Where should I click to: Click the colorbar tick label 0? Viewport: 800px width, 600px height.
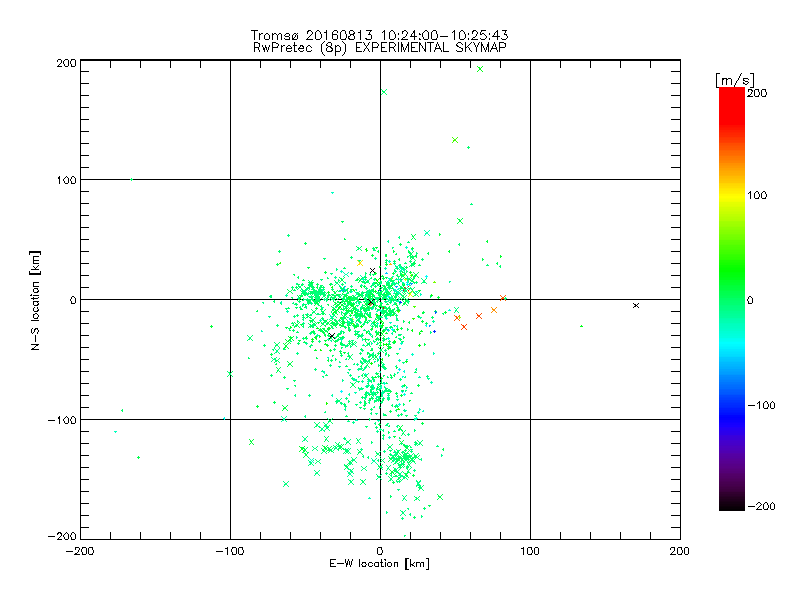click(x=750, y=301)
